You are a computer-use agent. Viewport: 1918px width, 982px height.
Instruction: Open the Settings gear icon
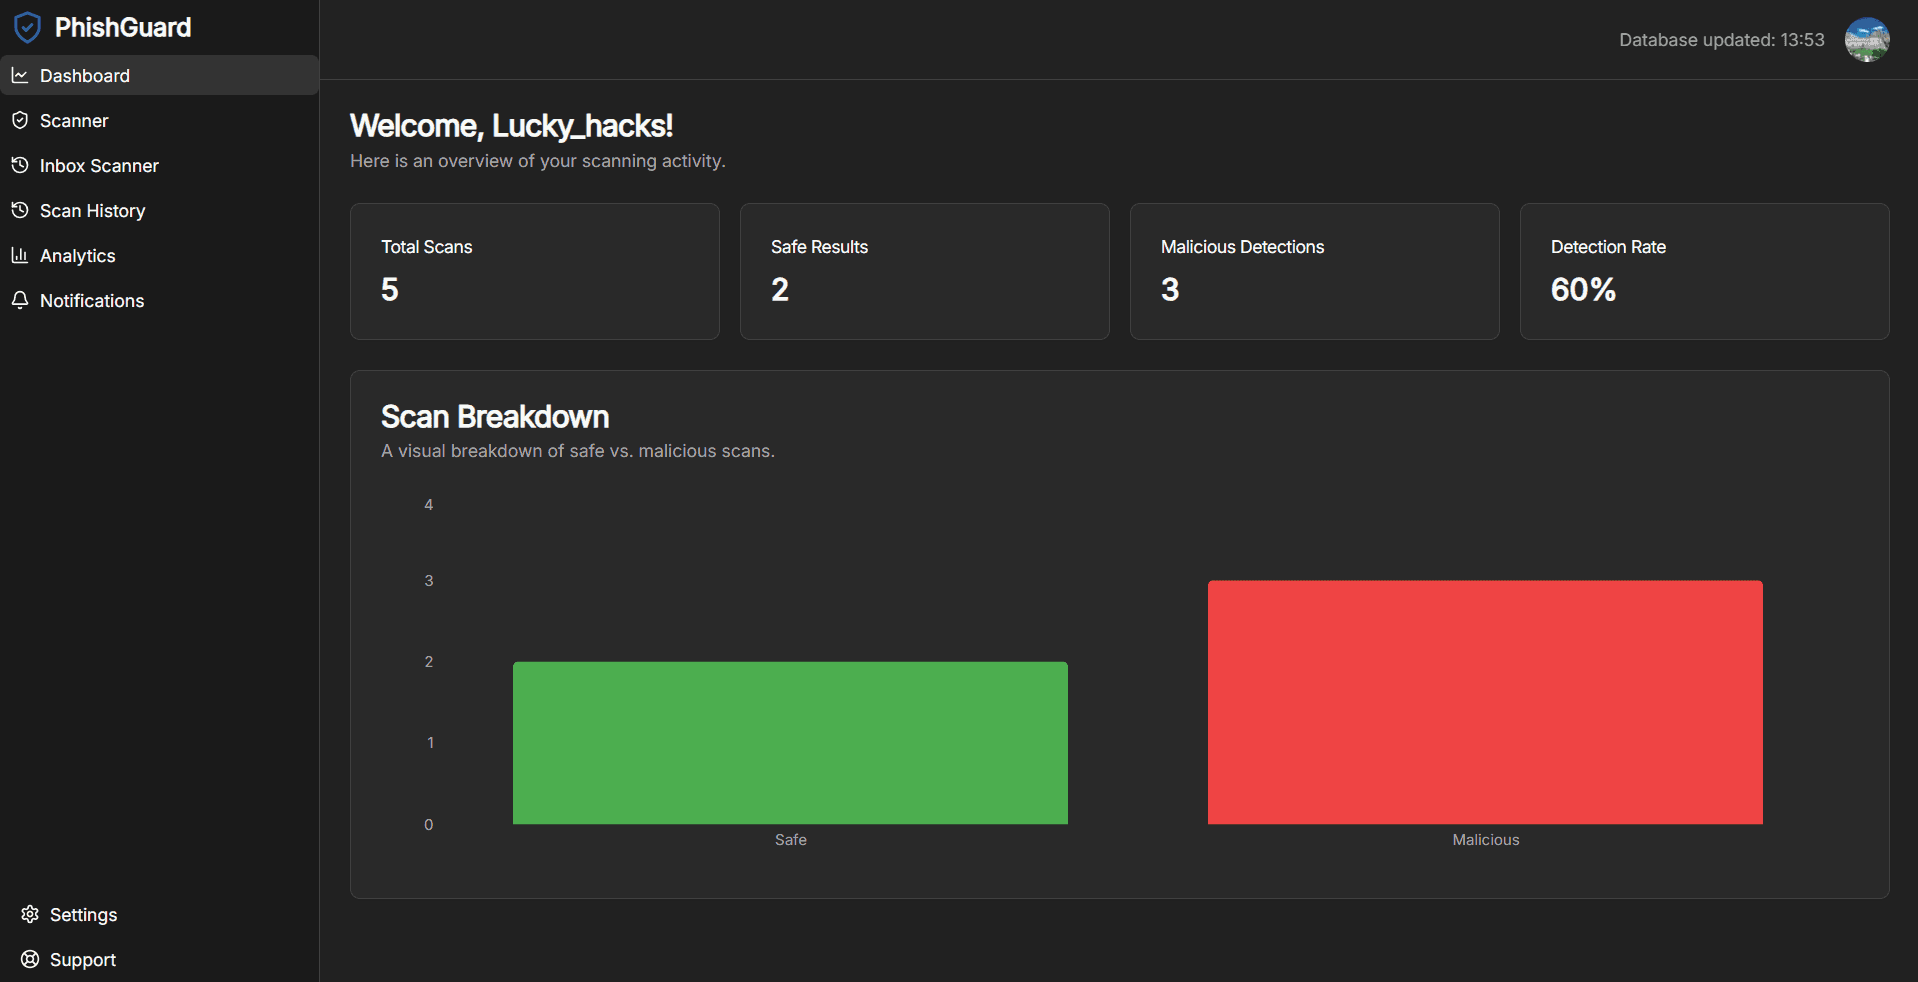[x=29, y=914]
